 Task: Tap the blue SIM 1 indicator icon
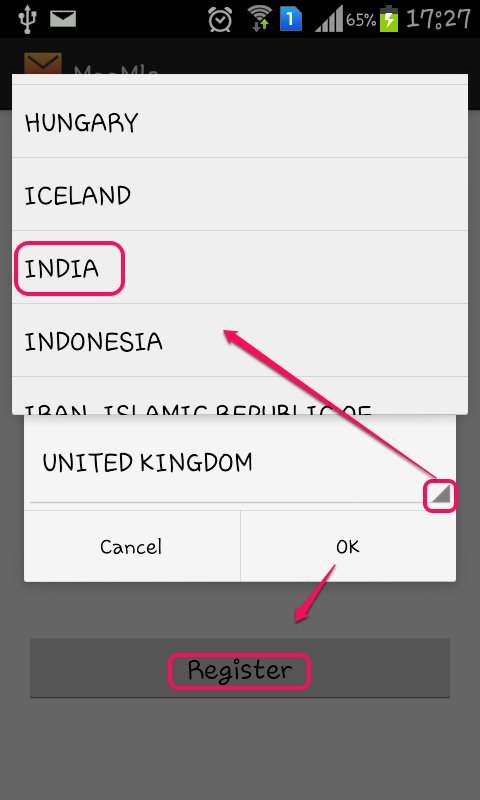[291, 19]
